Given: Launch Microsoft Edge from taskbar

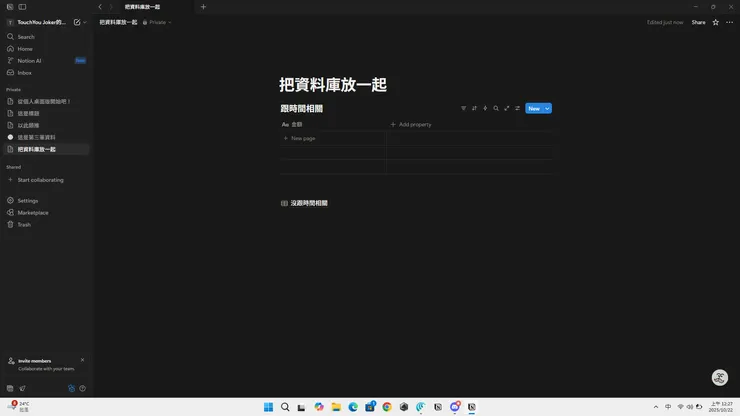Looking at the screenshot, I should (353, 407).
